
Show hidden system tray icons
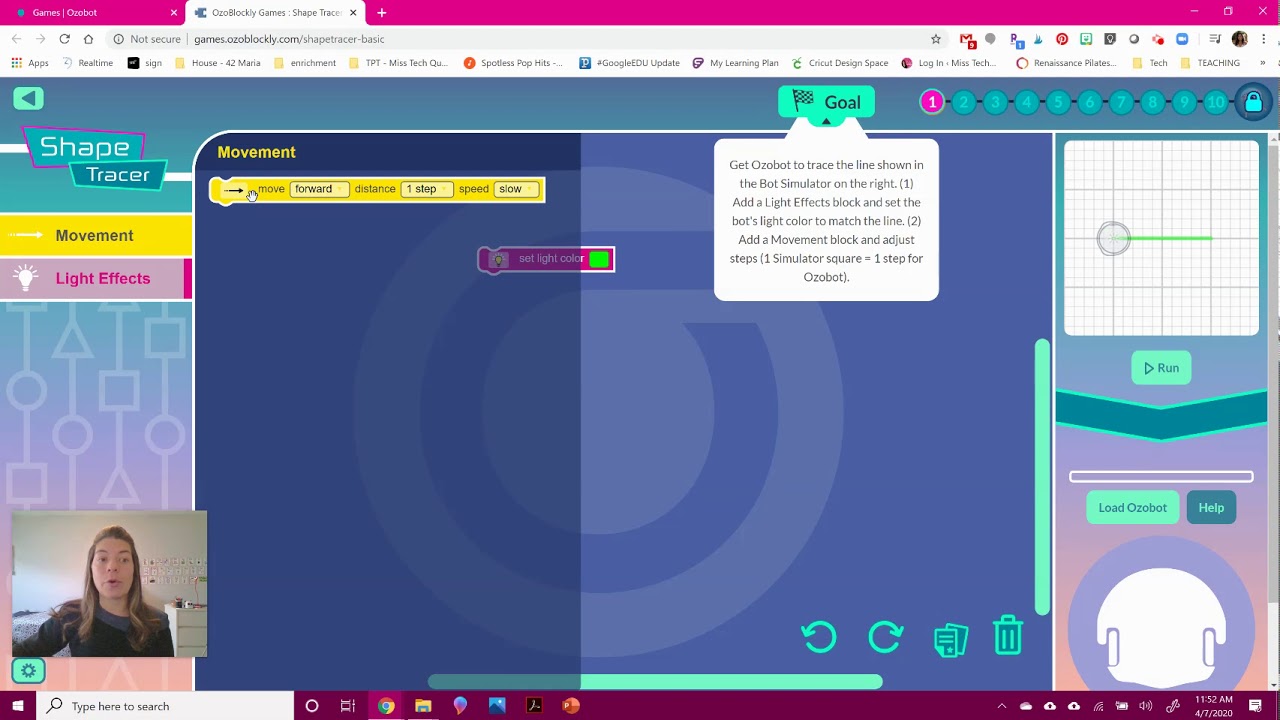(1001, 706)
